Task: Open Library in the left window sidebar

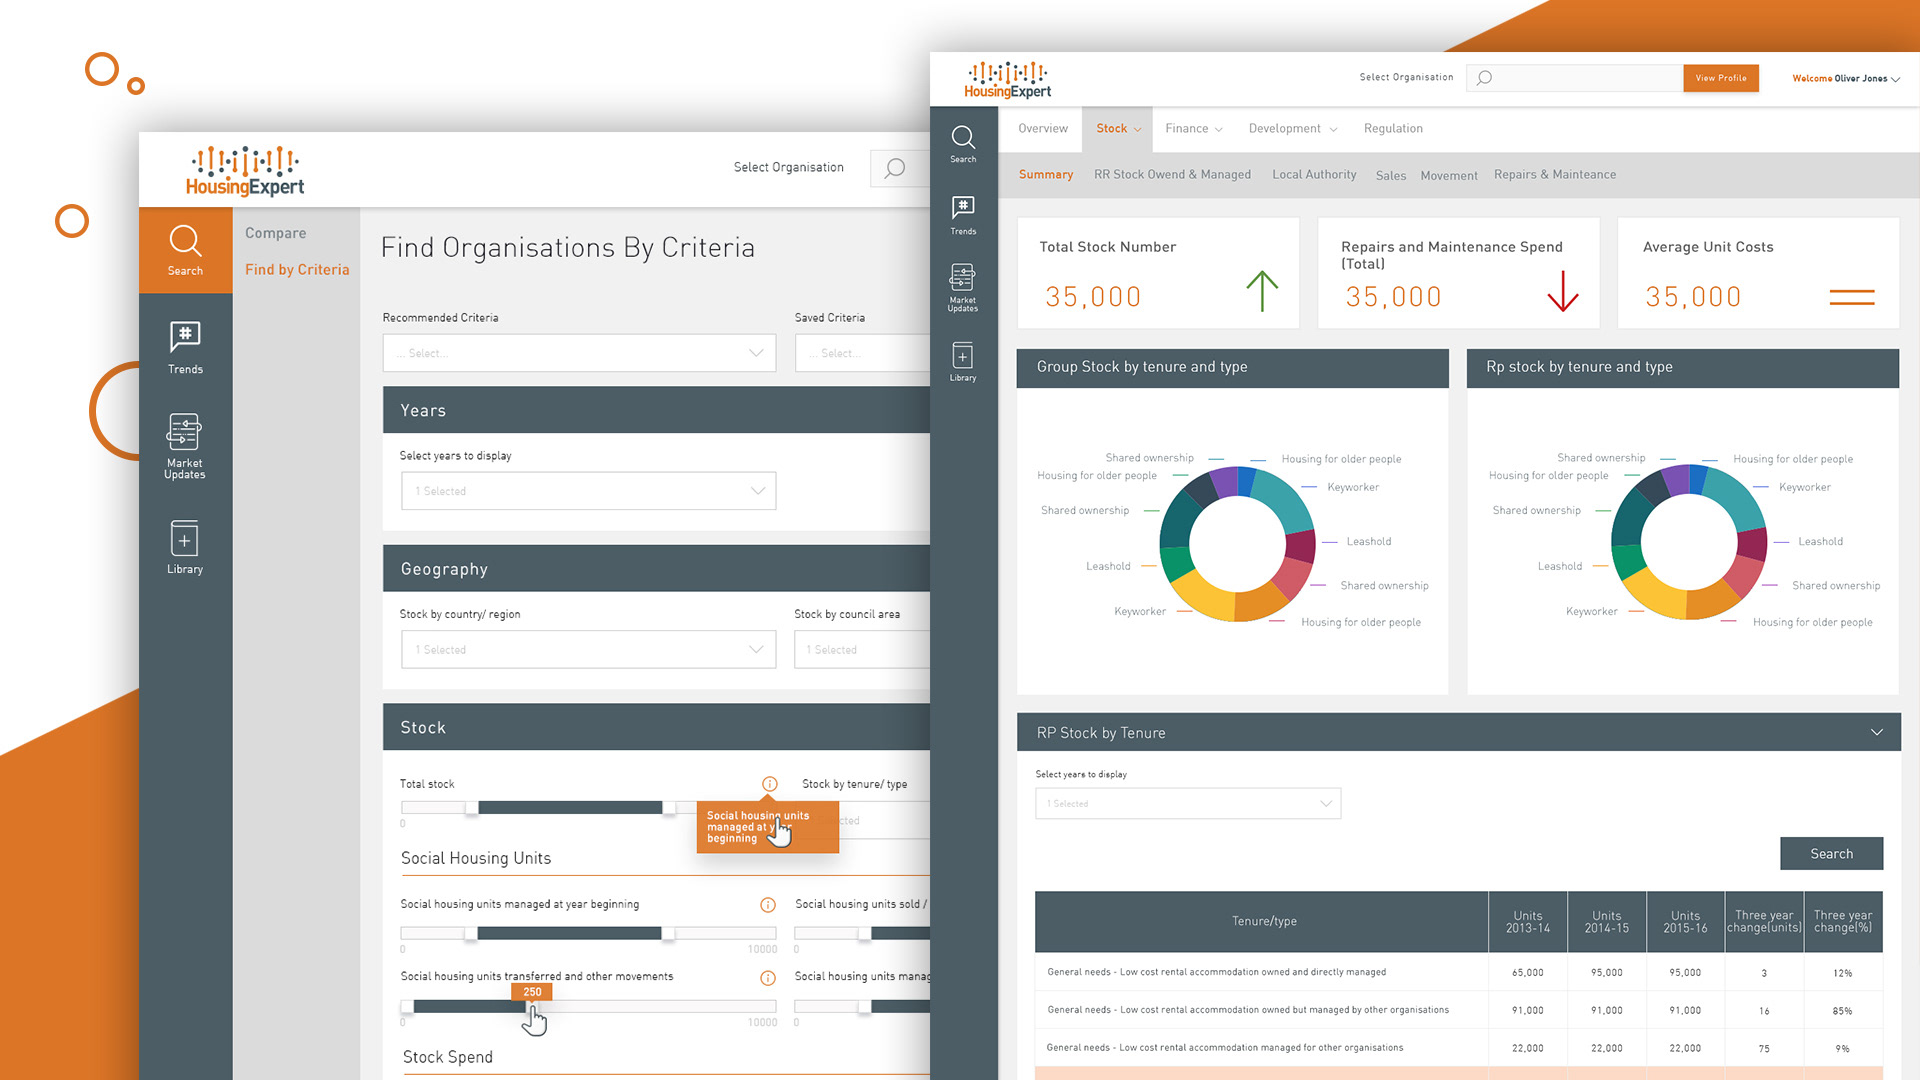Action: (185, 547)
